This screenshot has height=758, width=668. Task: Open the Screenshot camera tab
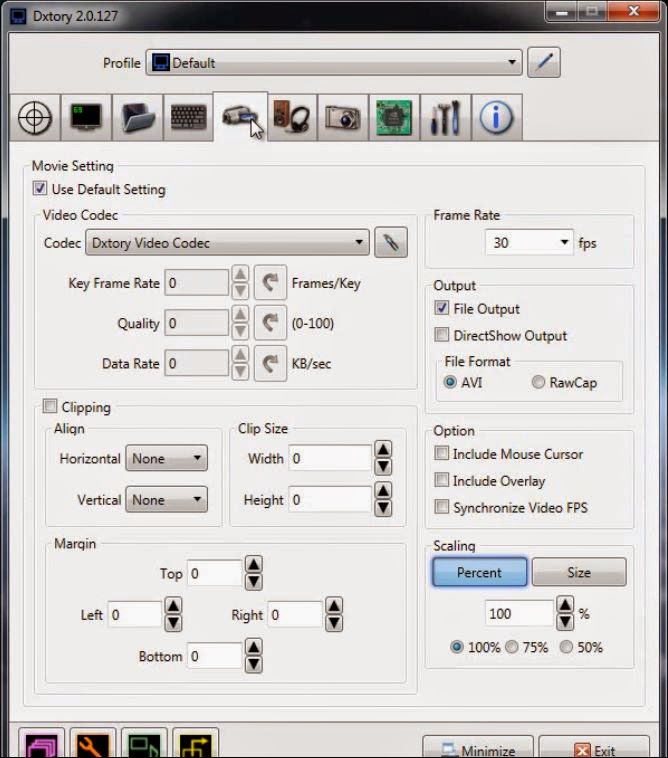343,117
